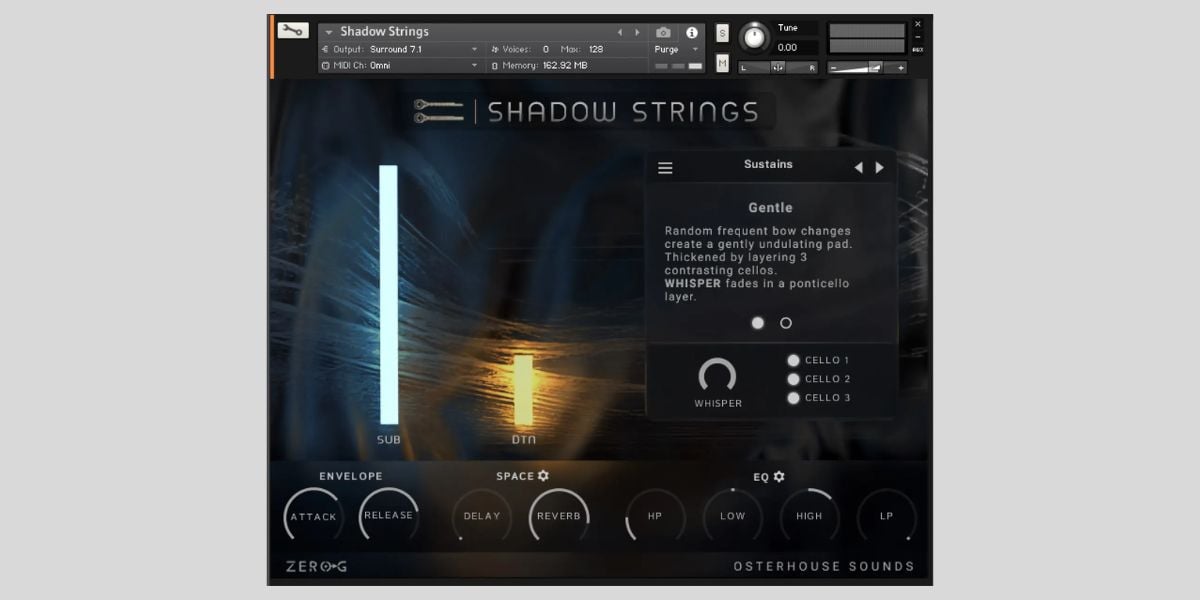
Task: Click the REVERB knob
Action: pos(559,517)
